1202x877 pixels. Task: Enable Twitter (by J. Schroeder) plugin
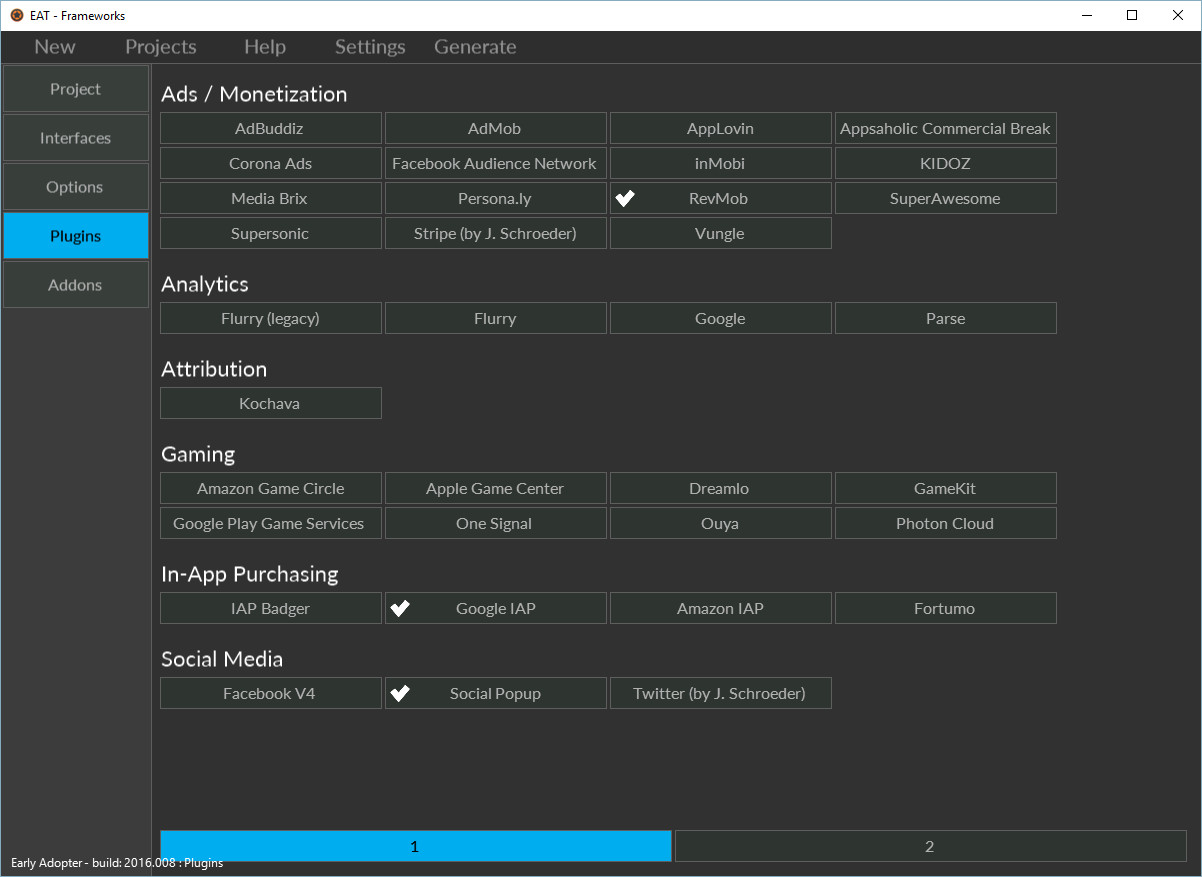720,693
